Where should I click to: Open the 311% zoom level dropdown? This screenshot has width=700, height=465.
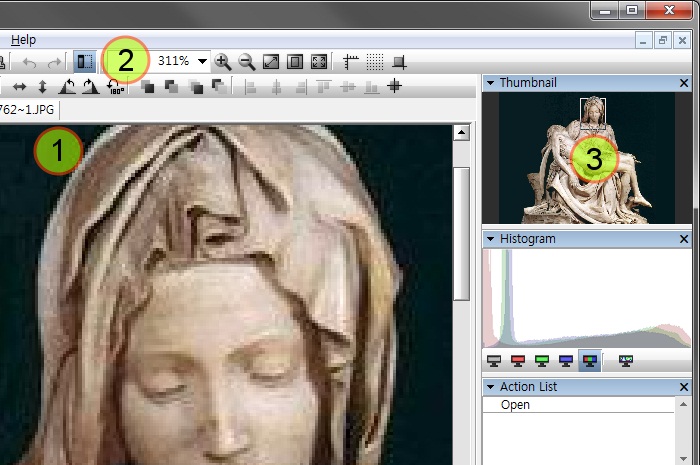203,62
